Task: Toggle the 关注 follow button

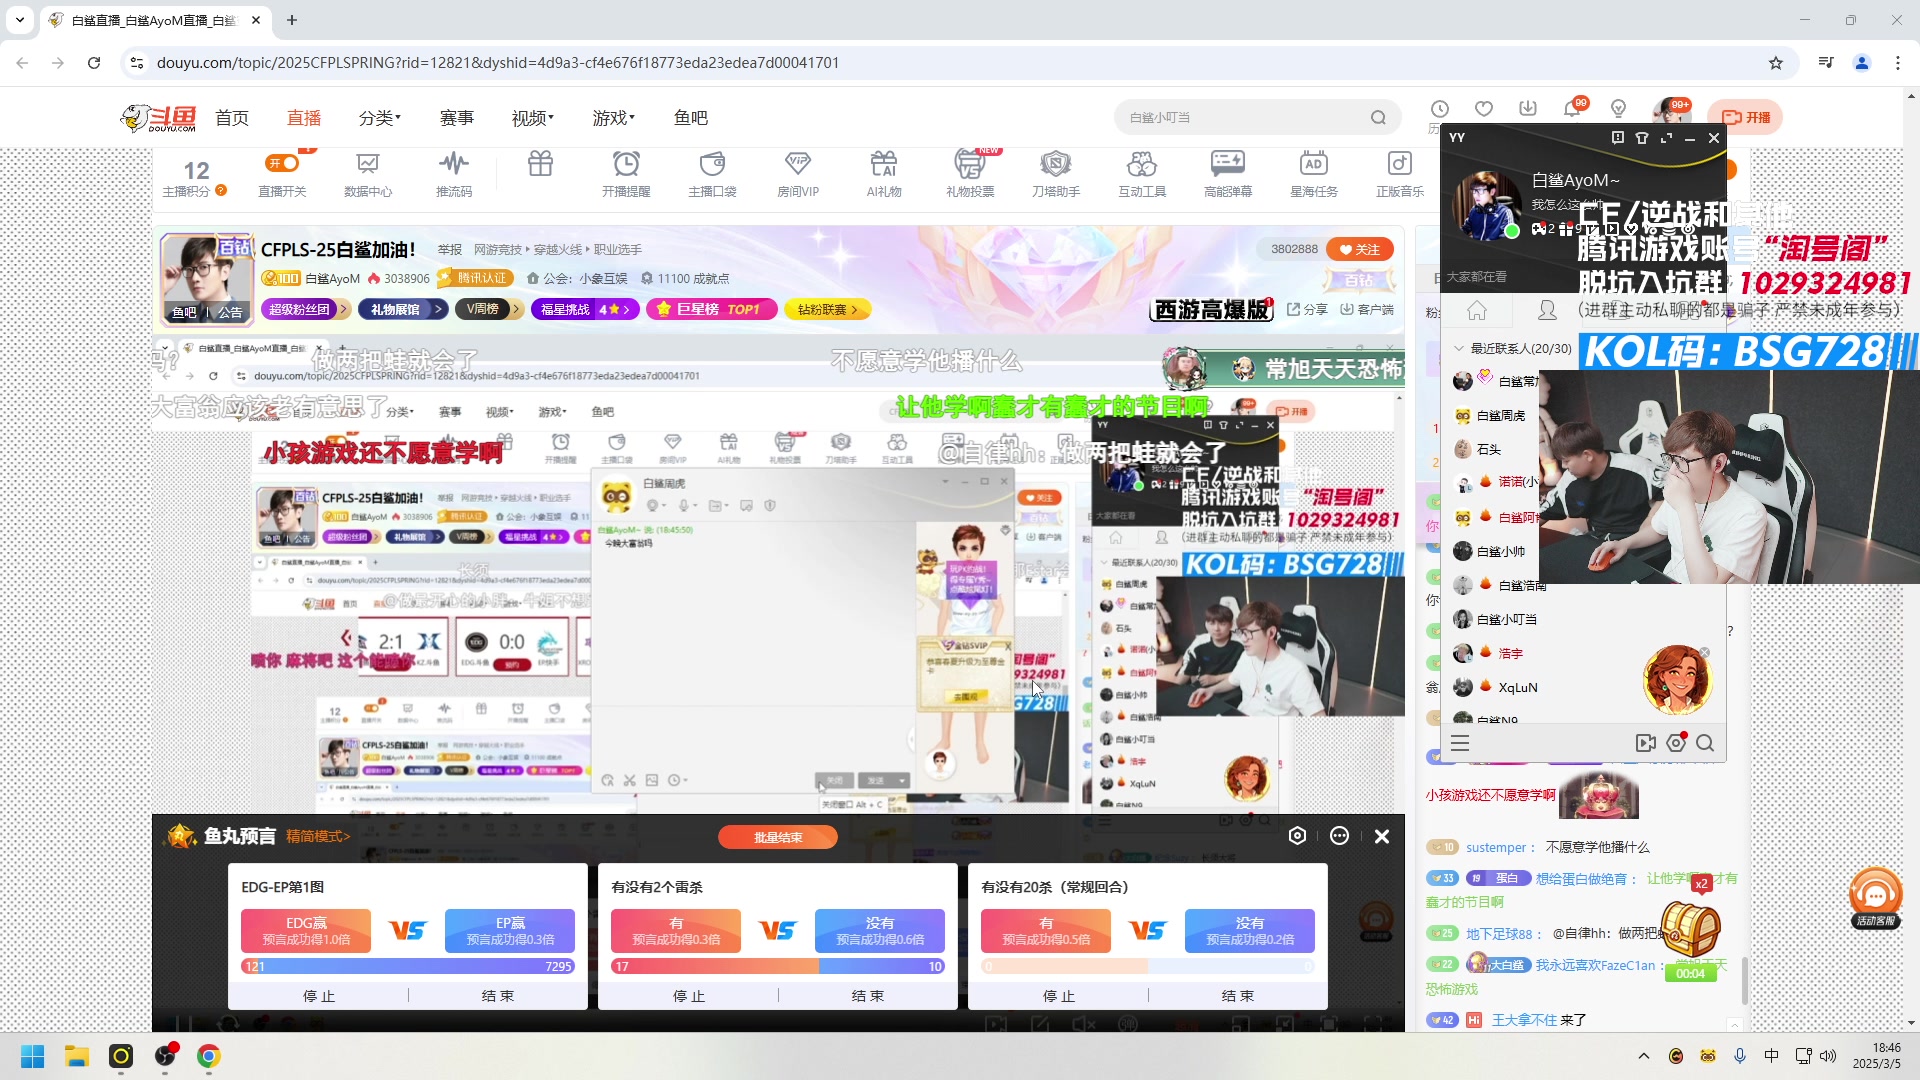Action: (x=1360, y=249)
